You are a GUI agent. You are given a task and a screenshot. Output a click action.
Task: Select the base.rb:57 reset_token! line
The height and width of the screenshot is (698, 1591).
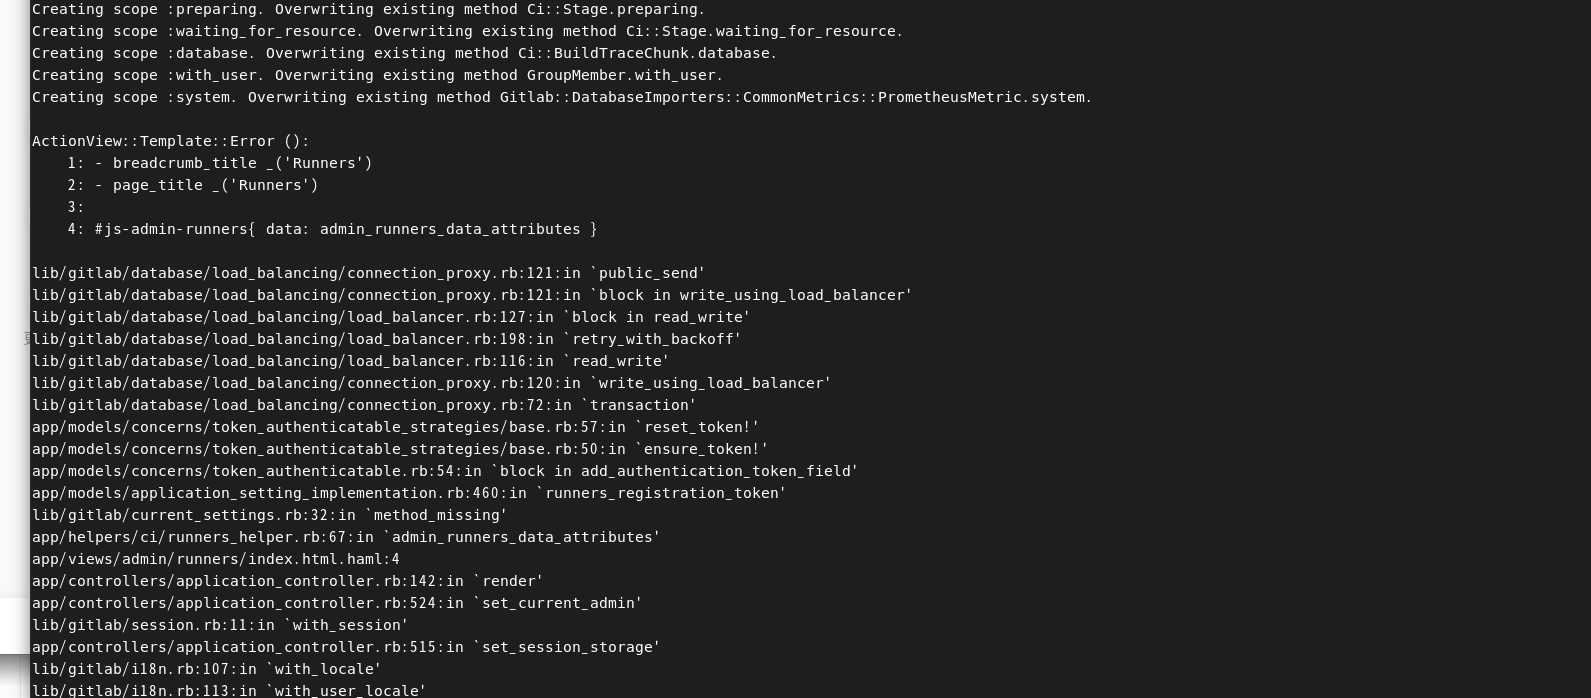coord(396,427)
